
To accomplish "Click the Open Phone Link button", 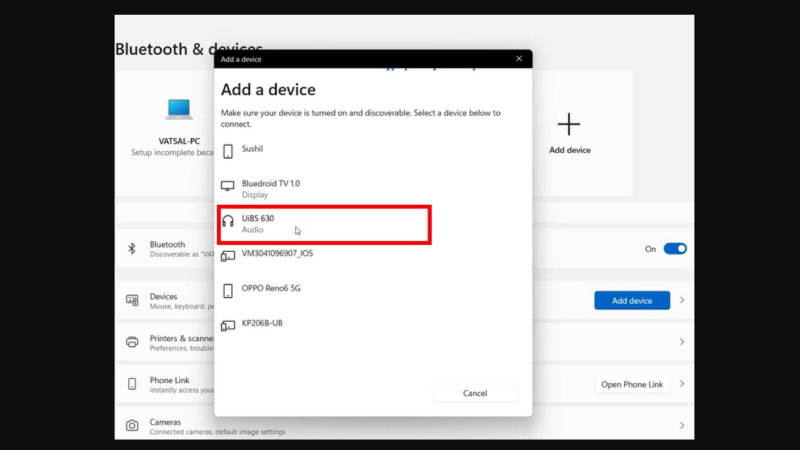I will pos(631,384).
